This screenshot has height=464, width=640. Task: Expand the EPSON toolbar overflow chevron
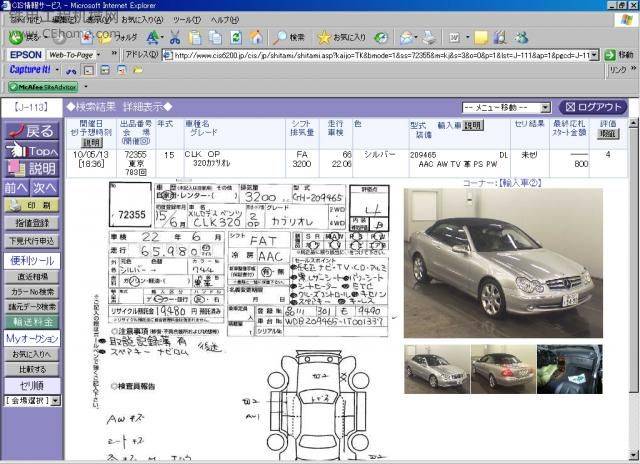pyautogui.click(x=114, y=53)
